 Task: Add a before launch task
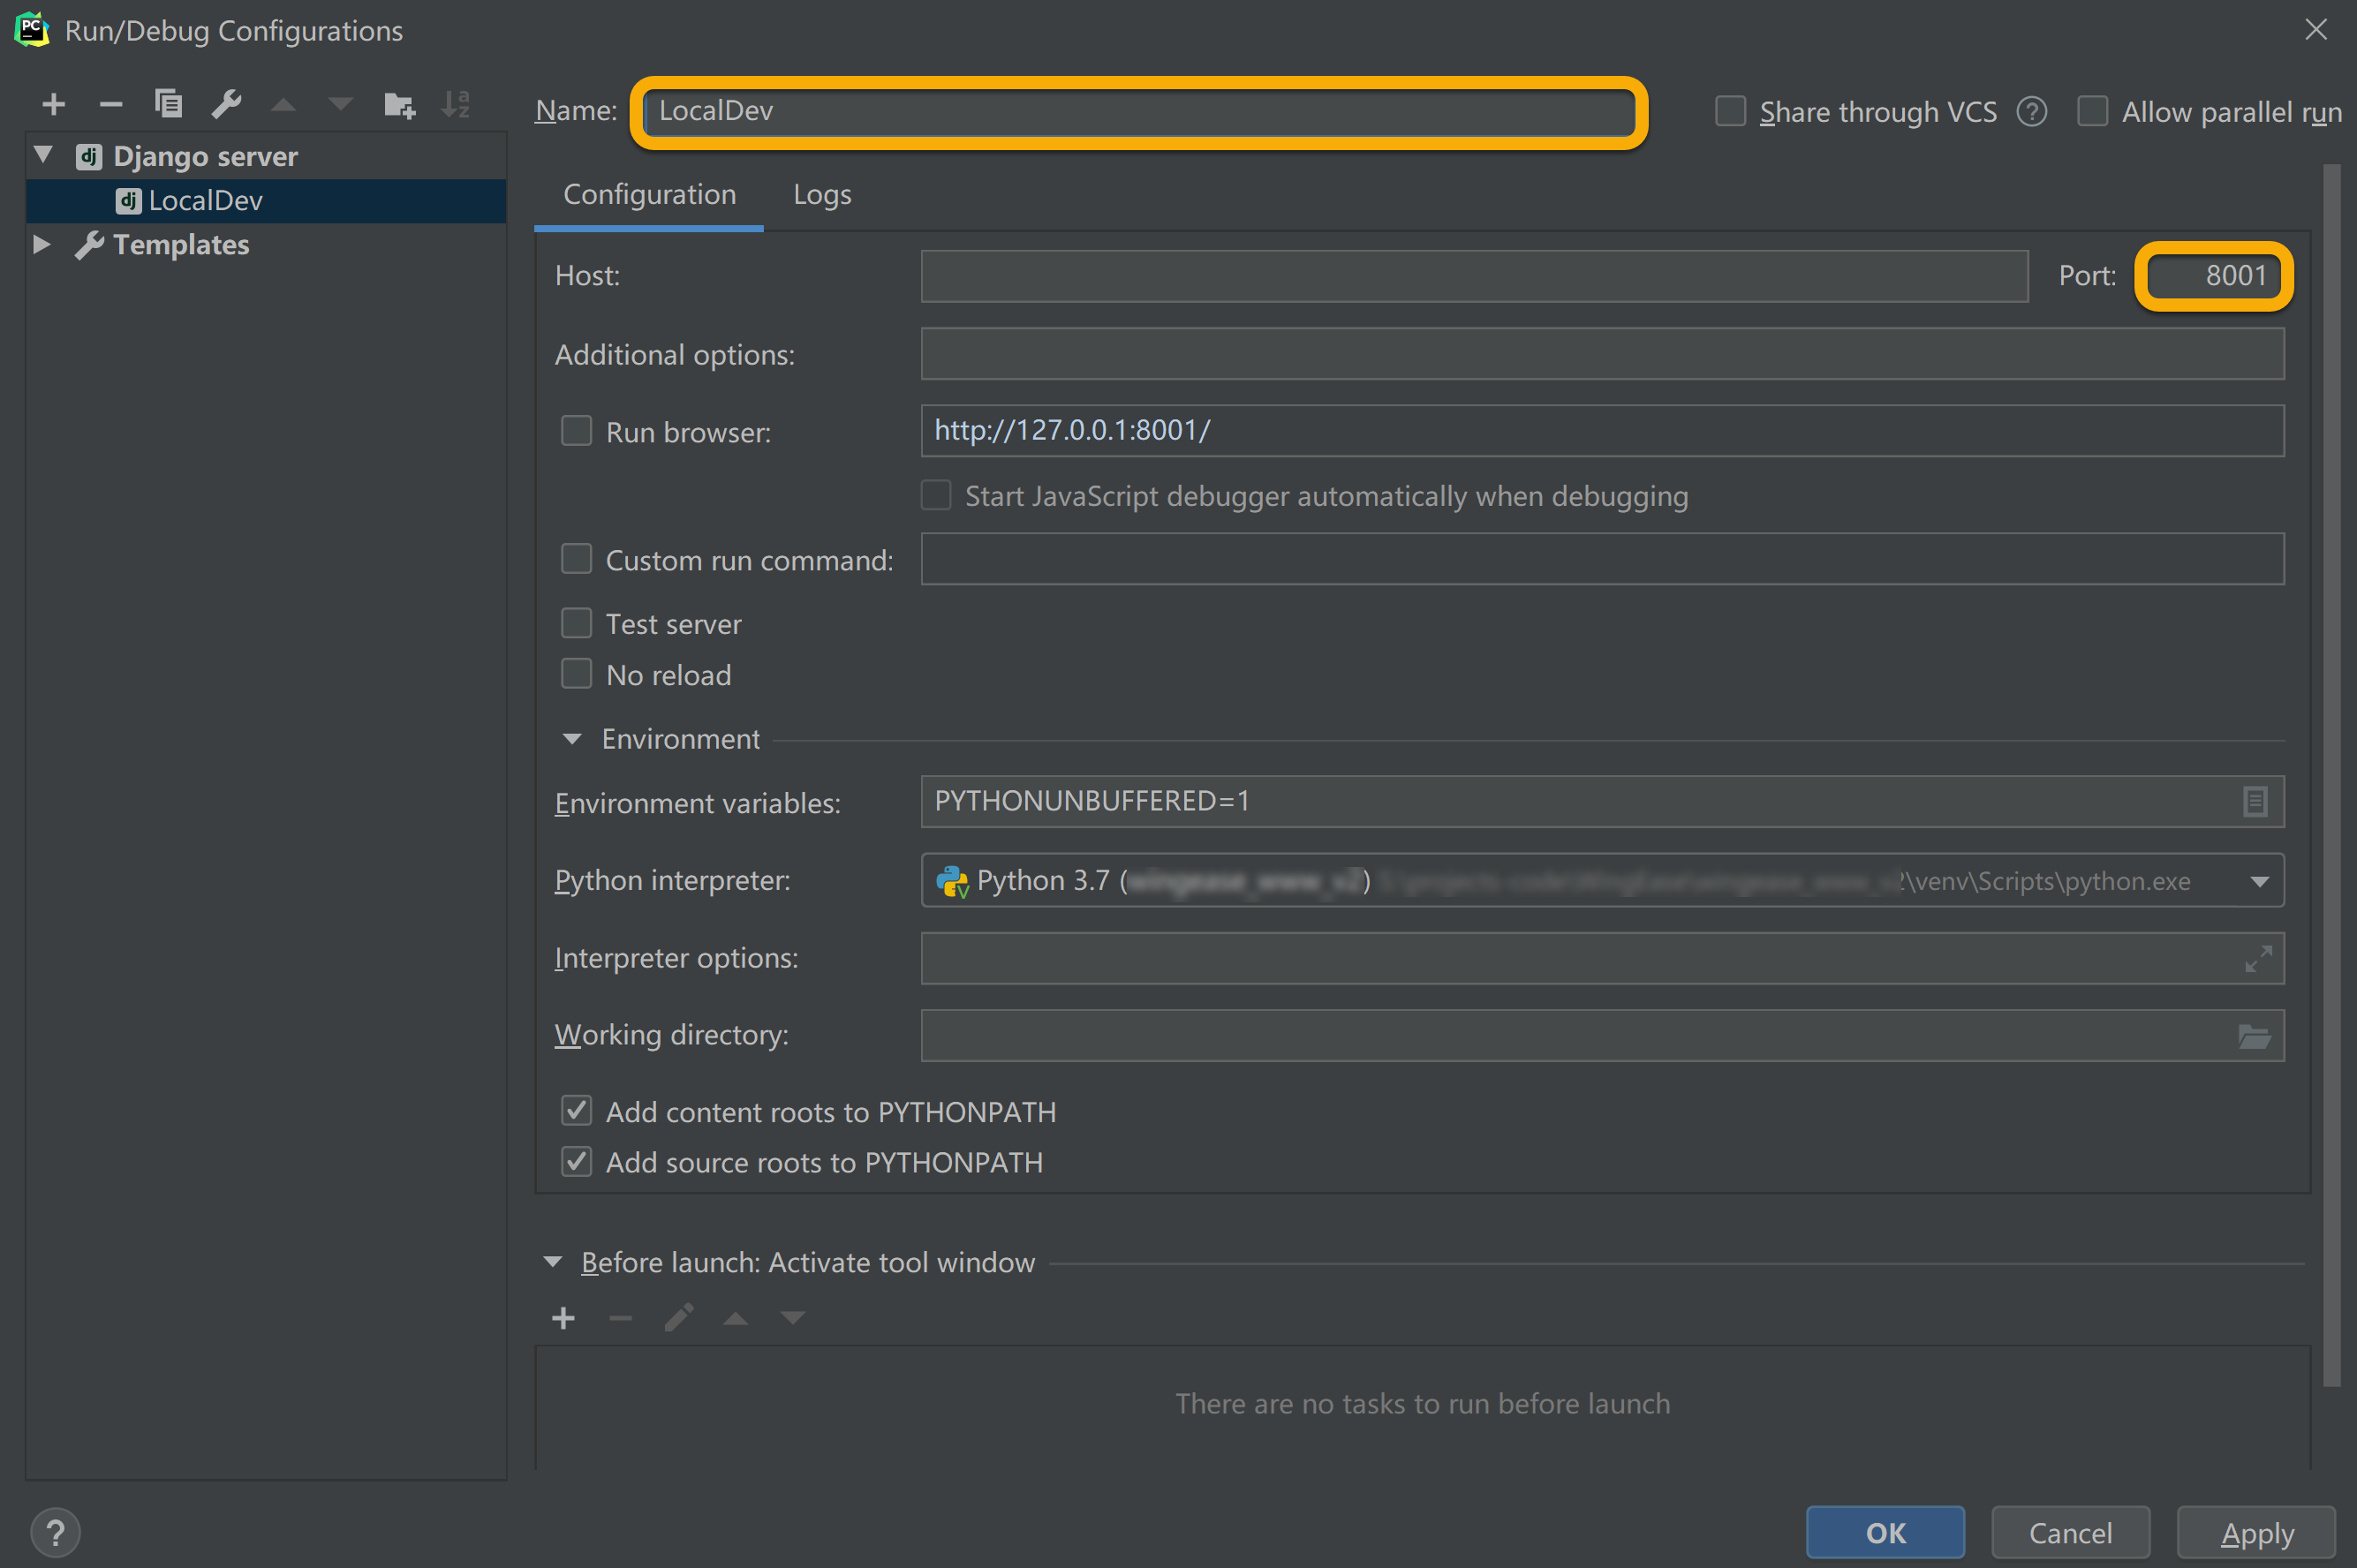pyautogui.click(x=563, y=1318)
